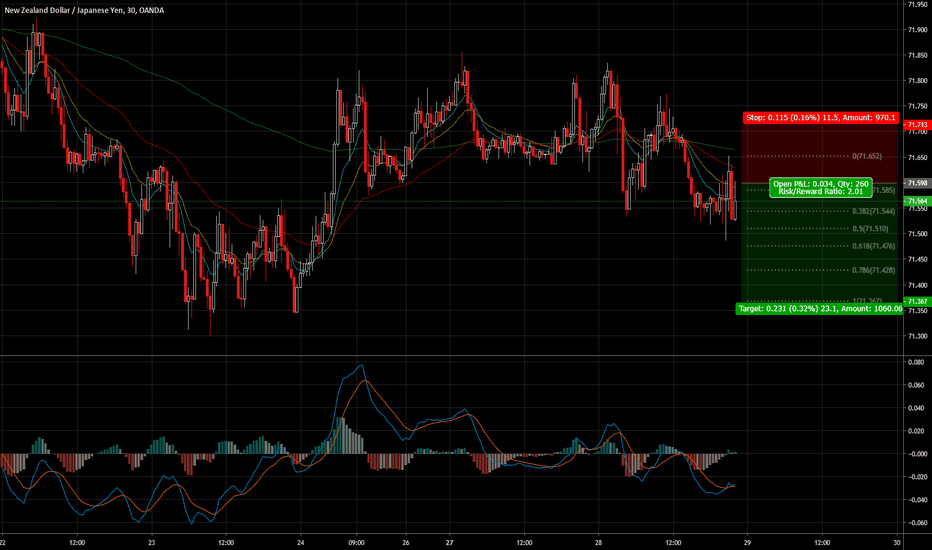
Task: Click the 09:00 label on the time axis
Action: [x=357, y=542]
